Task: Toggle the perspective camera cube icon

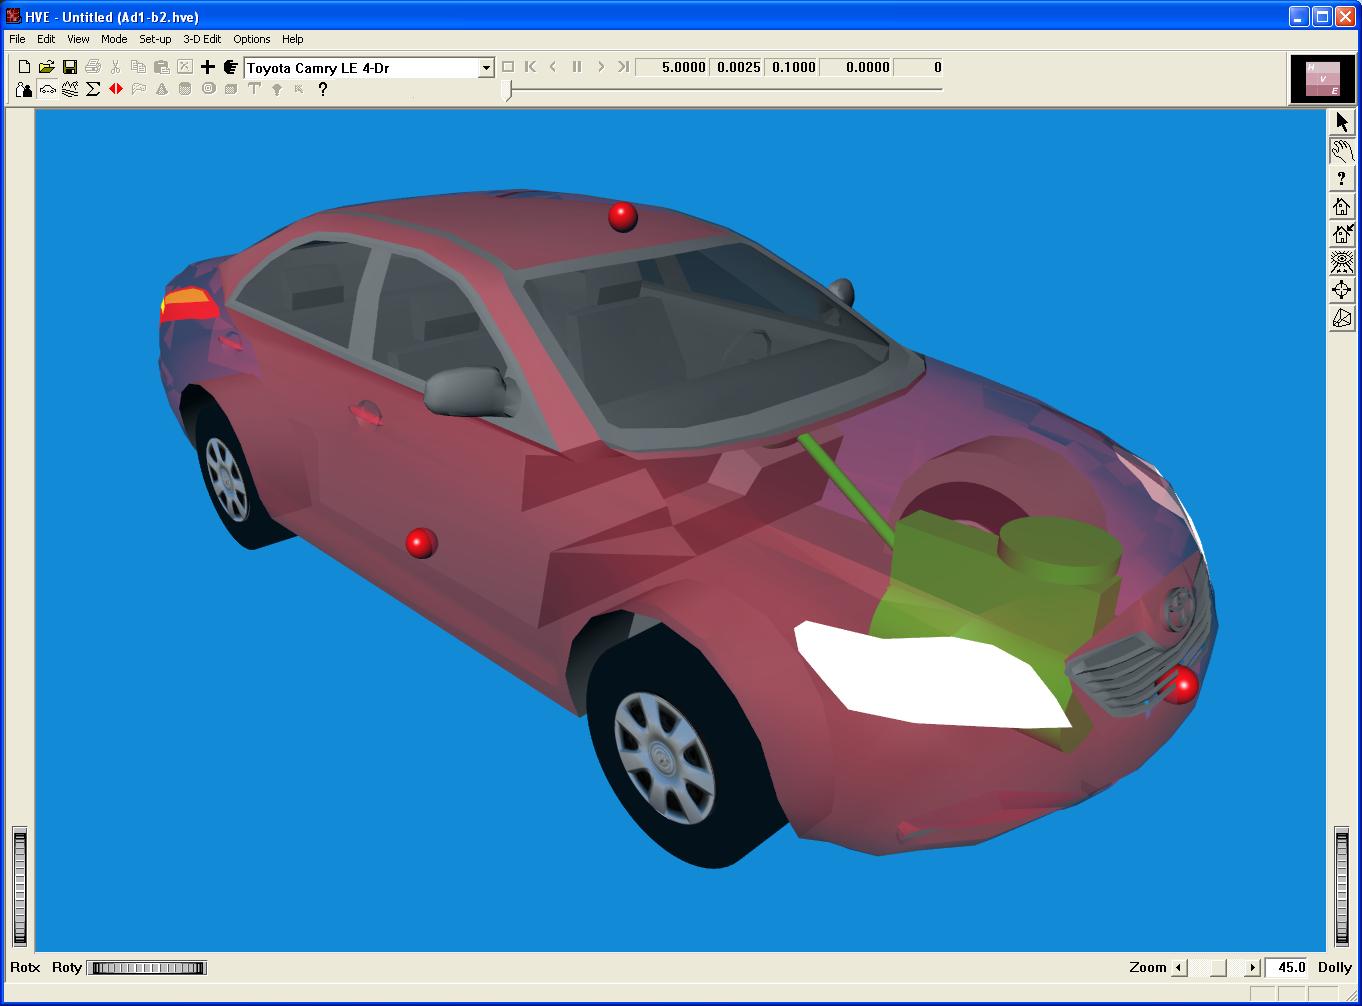Action: coord(1342,318)
